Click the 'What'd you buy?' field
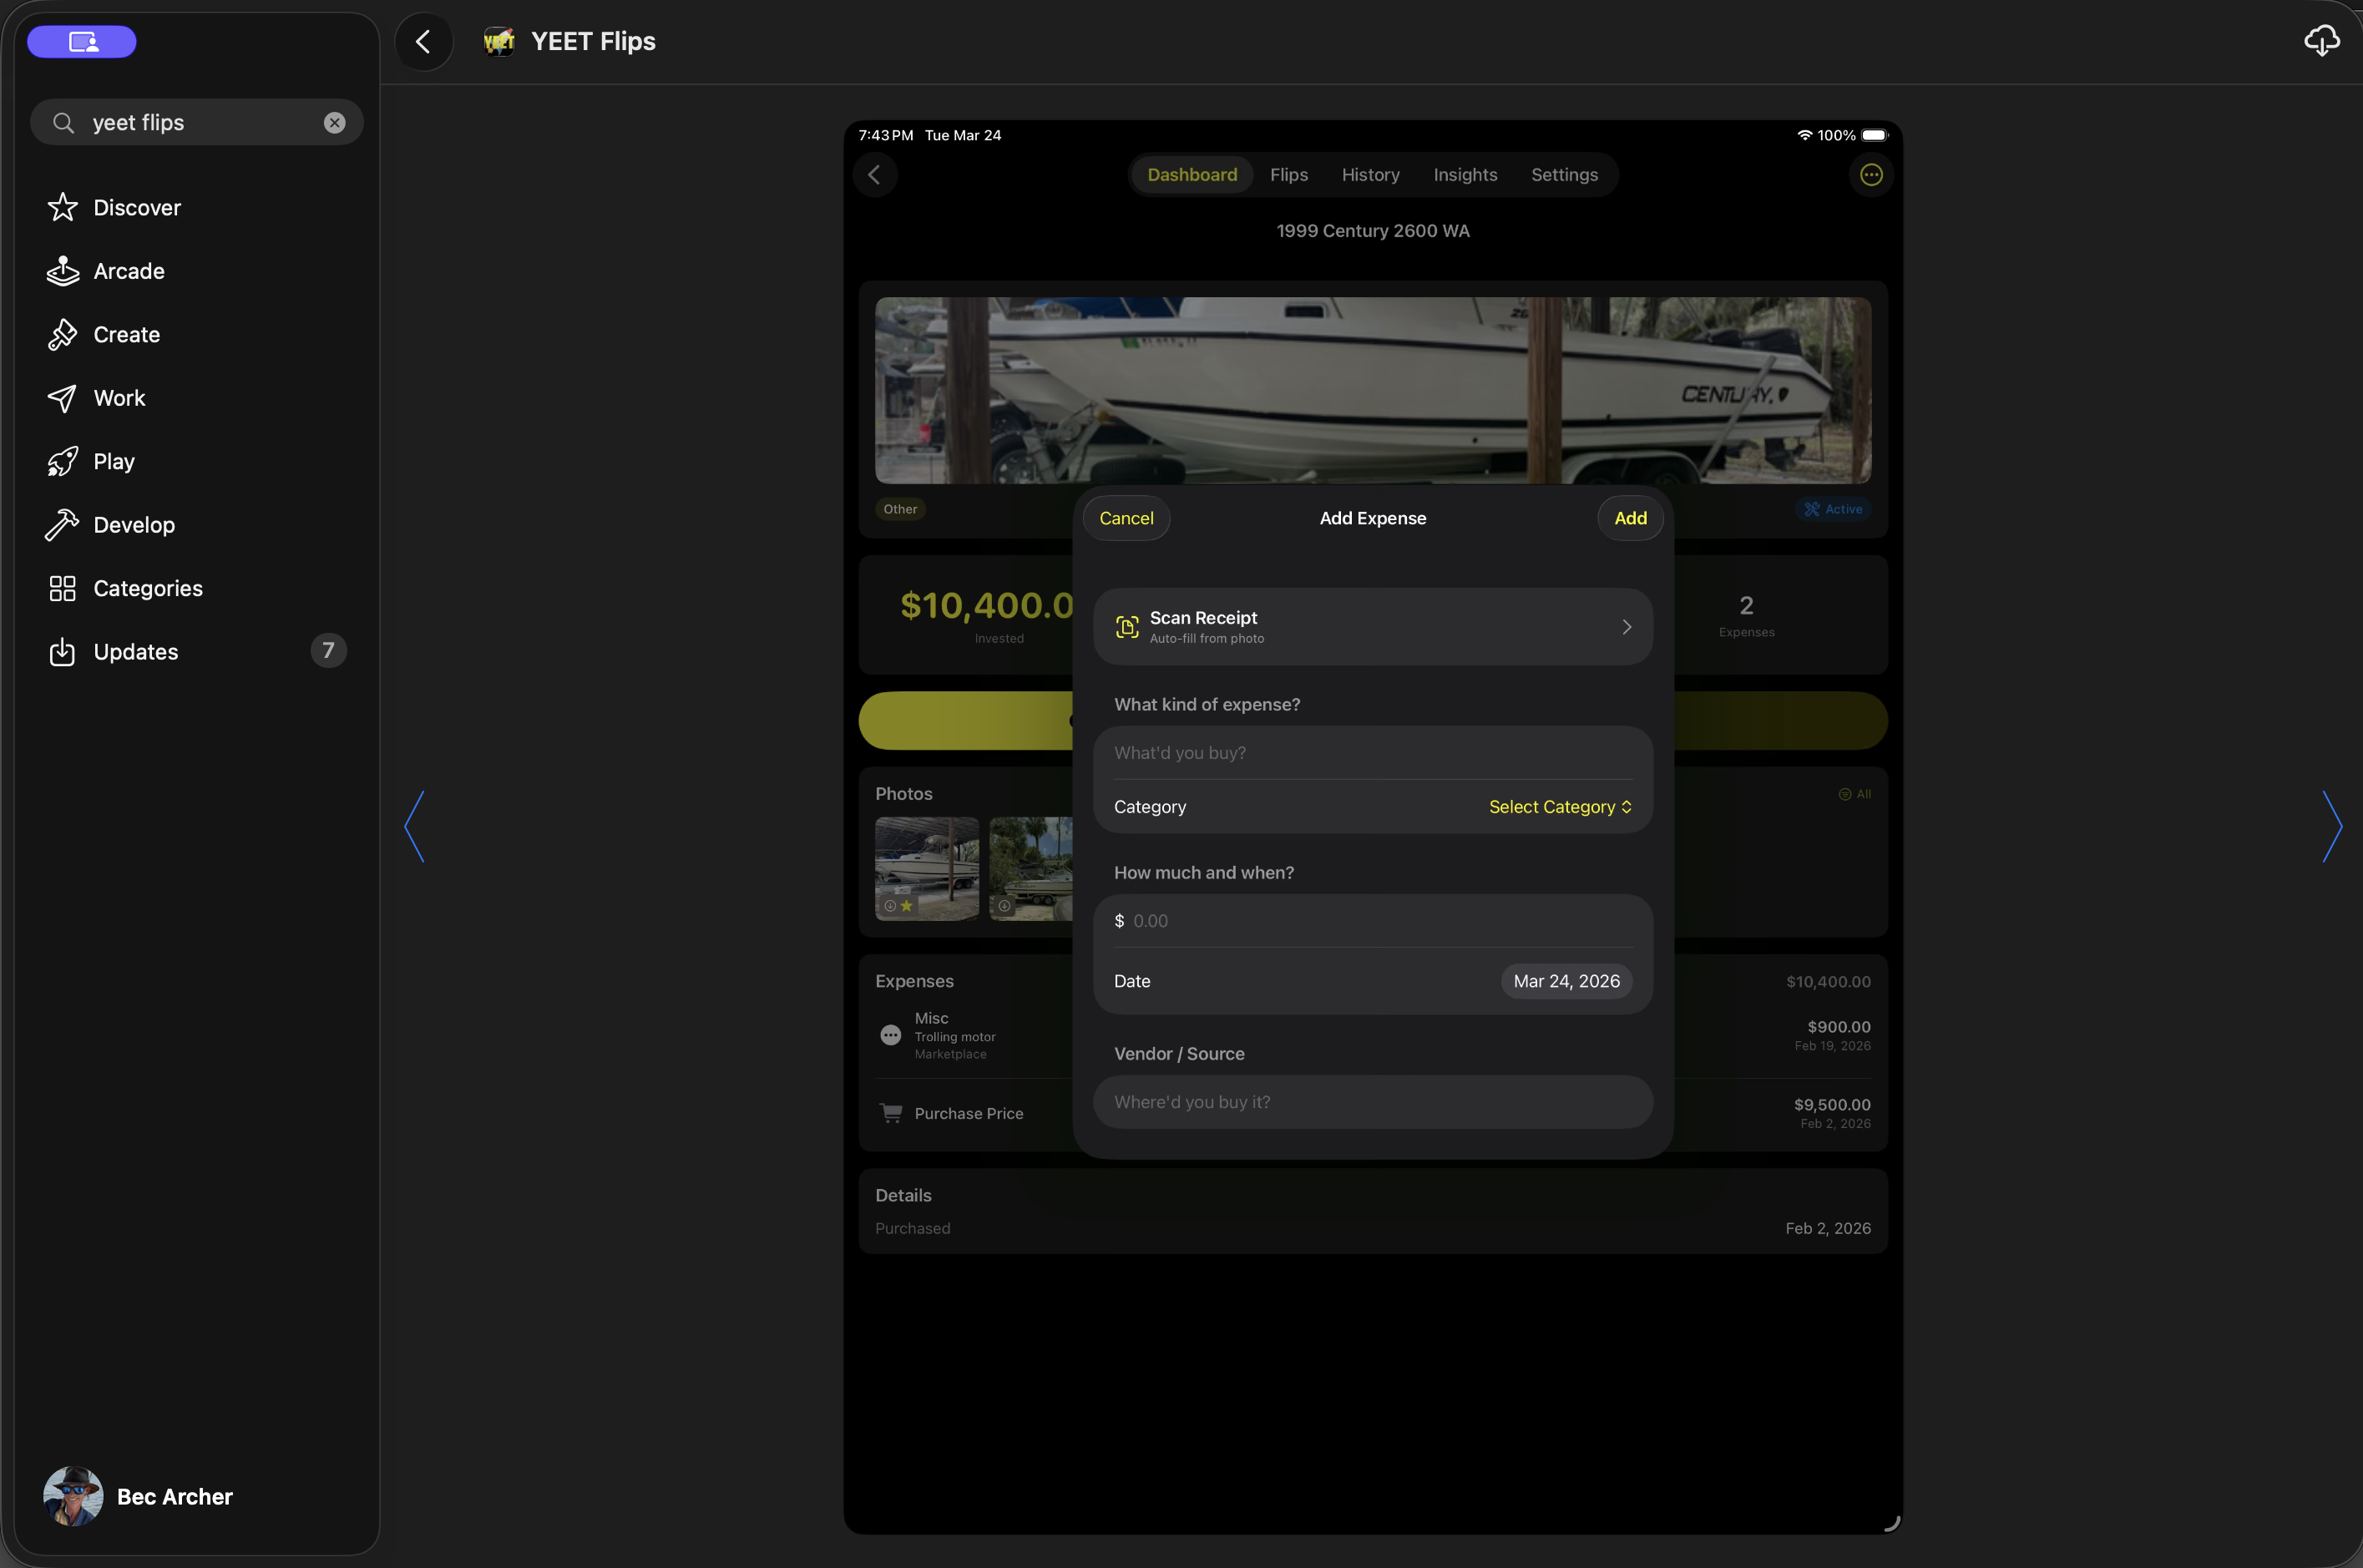 click(1373, 753)
